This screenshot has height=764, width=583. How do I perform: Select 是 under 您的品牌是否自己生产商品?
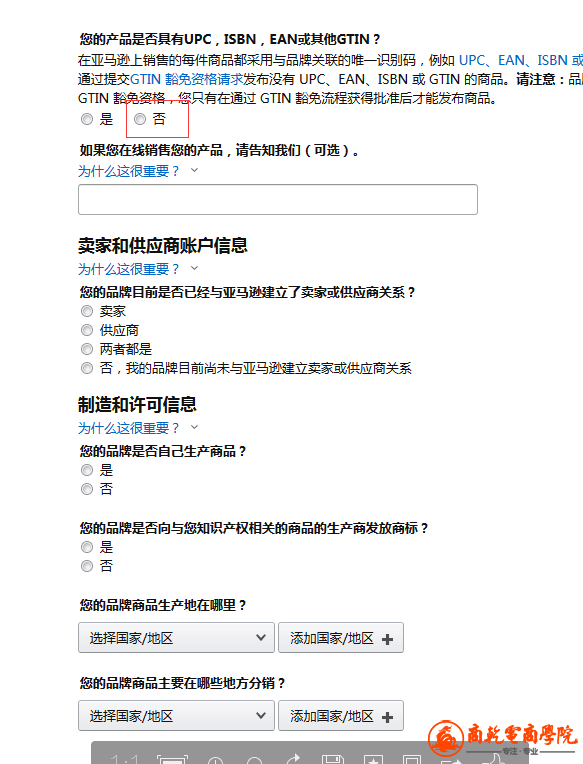[x=87, y=470]
